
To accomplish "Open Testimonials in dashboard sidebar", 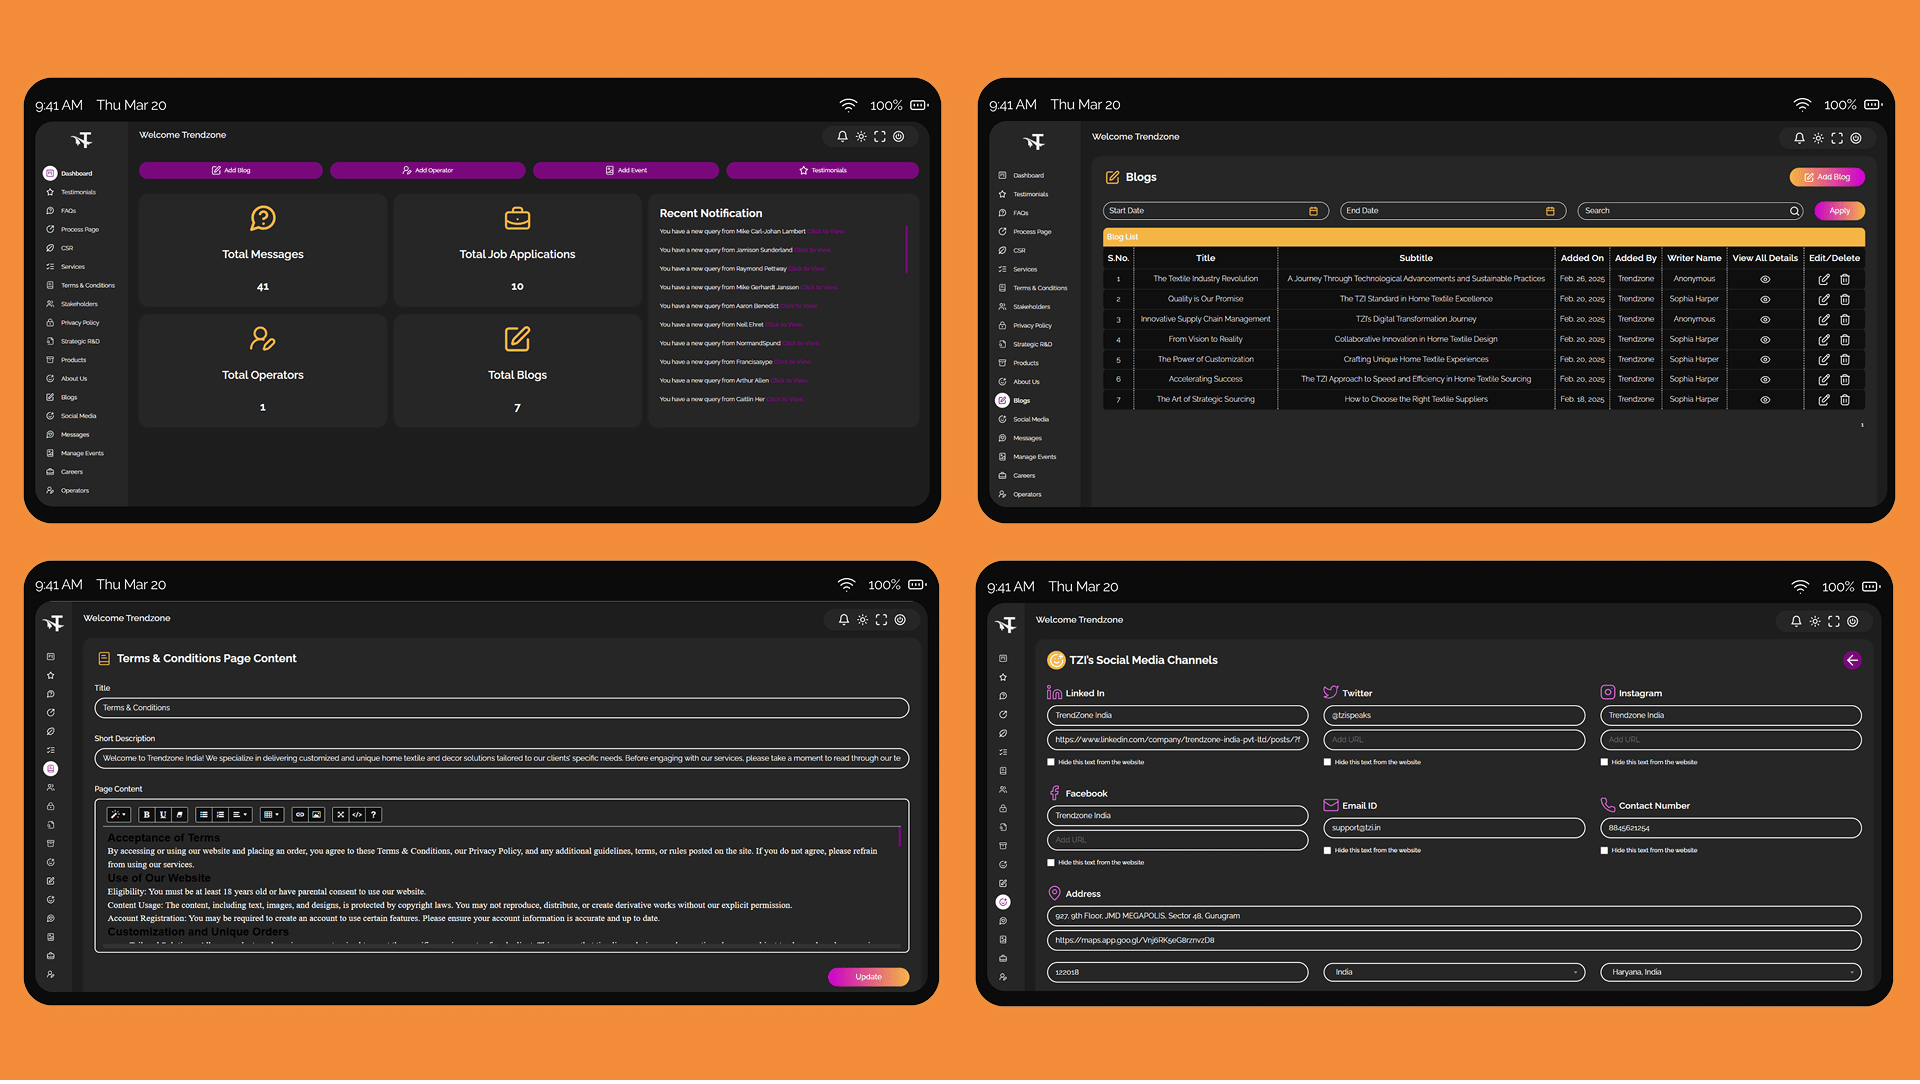I will (x=78, y=192).
